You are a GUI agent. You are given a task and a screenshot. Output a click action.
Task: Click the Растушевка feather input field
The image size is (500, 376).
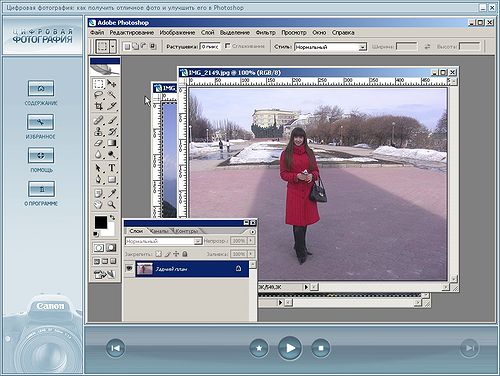coord(210,47)
